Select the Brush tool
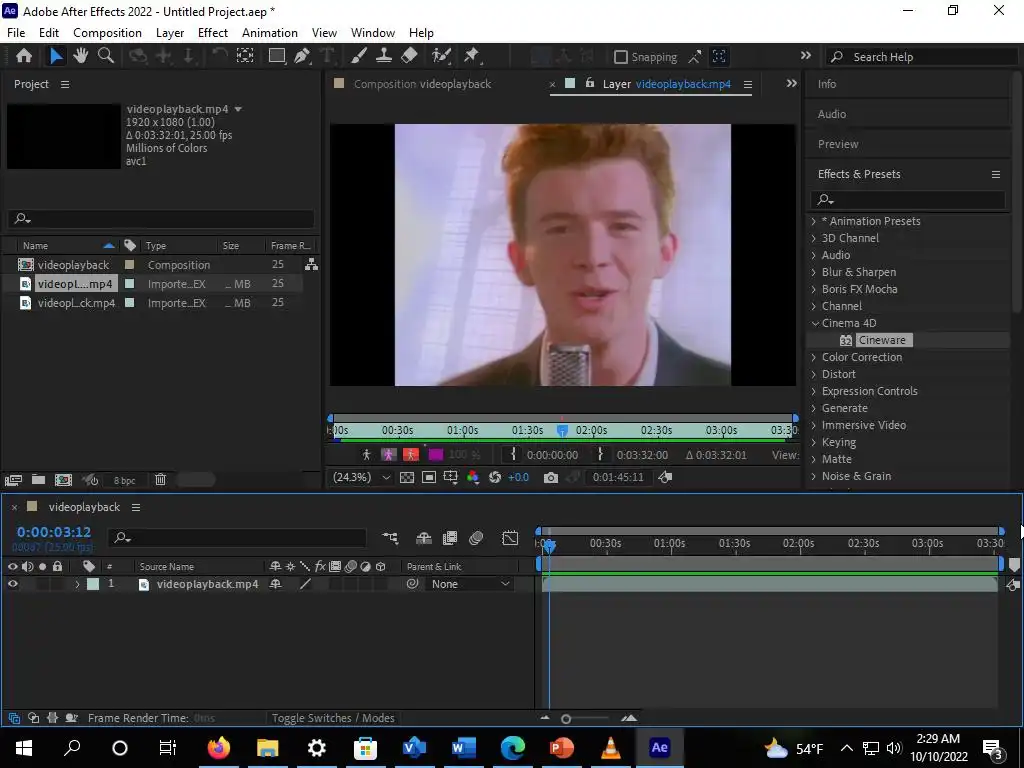1024x768 pixels. 359,56
